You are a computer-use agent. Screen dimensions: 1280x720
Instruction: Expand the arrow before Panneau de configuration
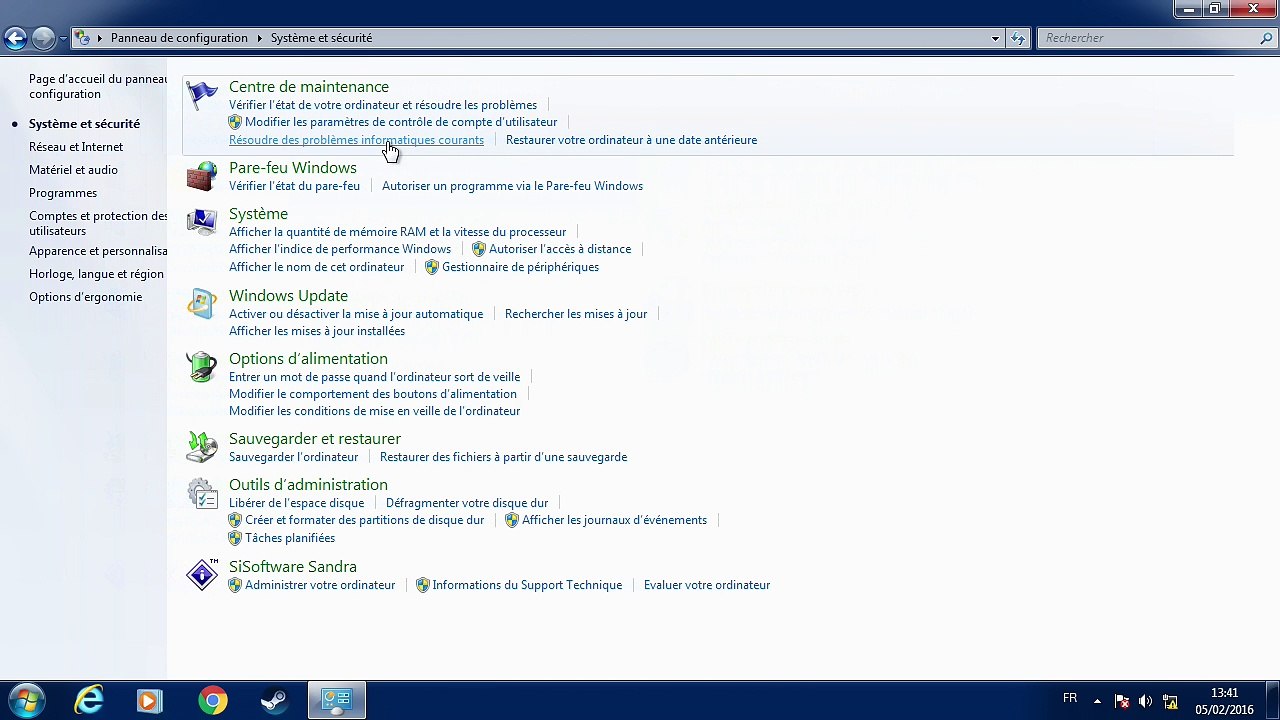pyautogui.click(x=100, y=38)
